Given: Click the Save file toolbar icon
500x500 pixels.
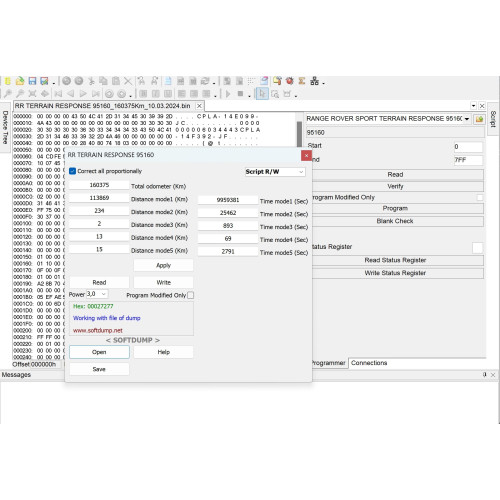Looking at the screenshot, I should pyautogui.click(x=32, y=81).
